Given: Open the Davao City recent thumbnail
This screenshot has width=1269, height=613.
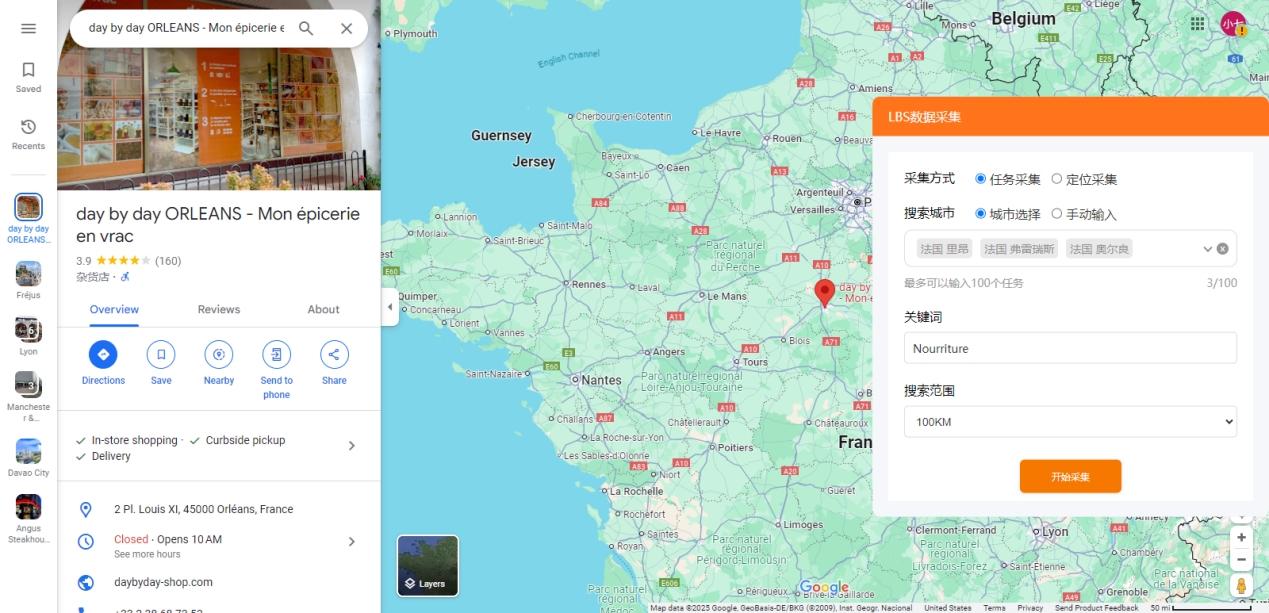Looking at the screenshot, I should point(28,451).
